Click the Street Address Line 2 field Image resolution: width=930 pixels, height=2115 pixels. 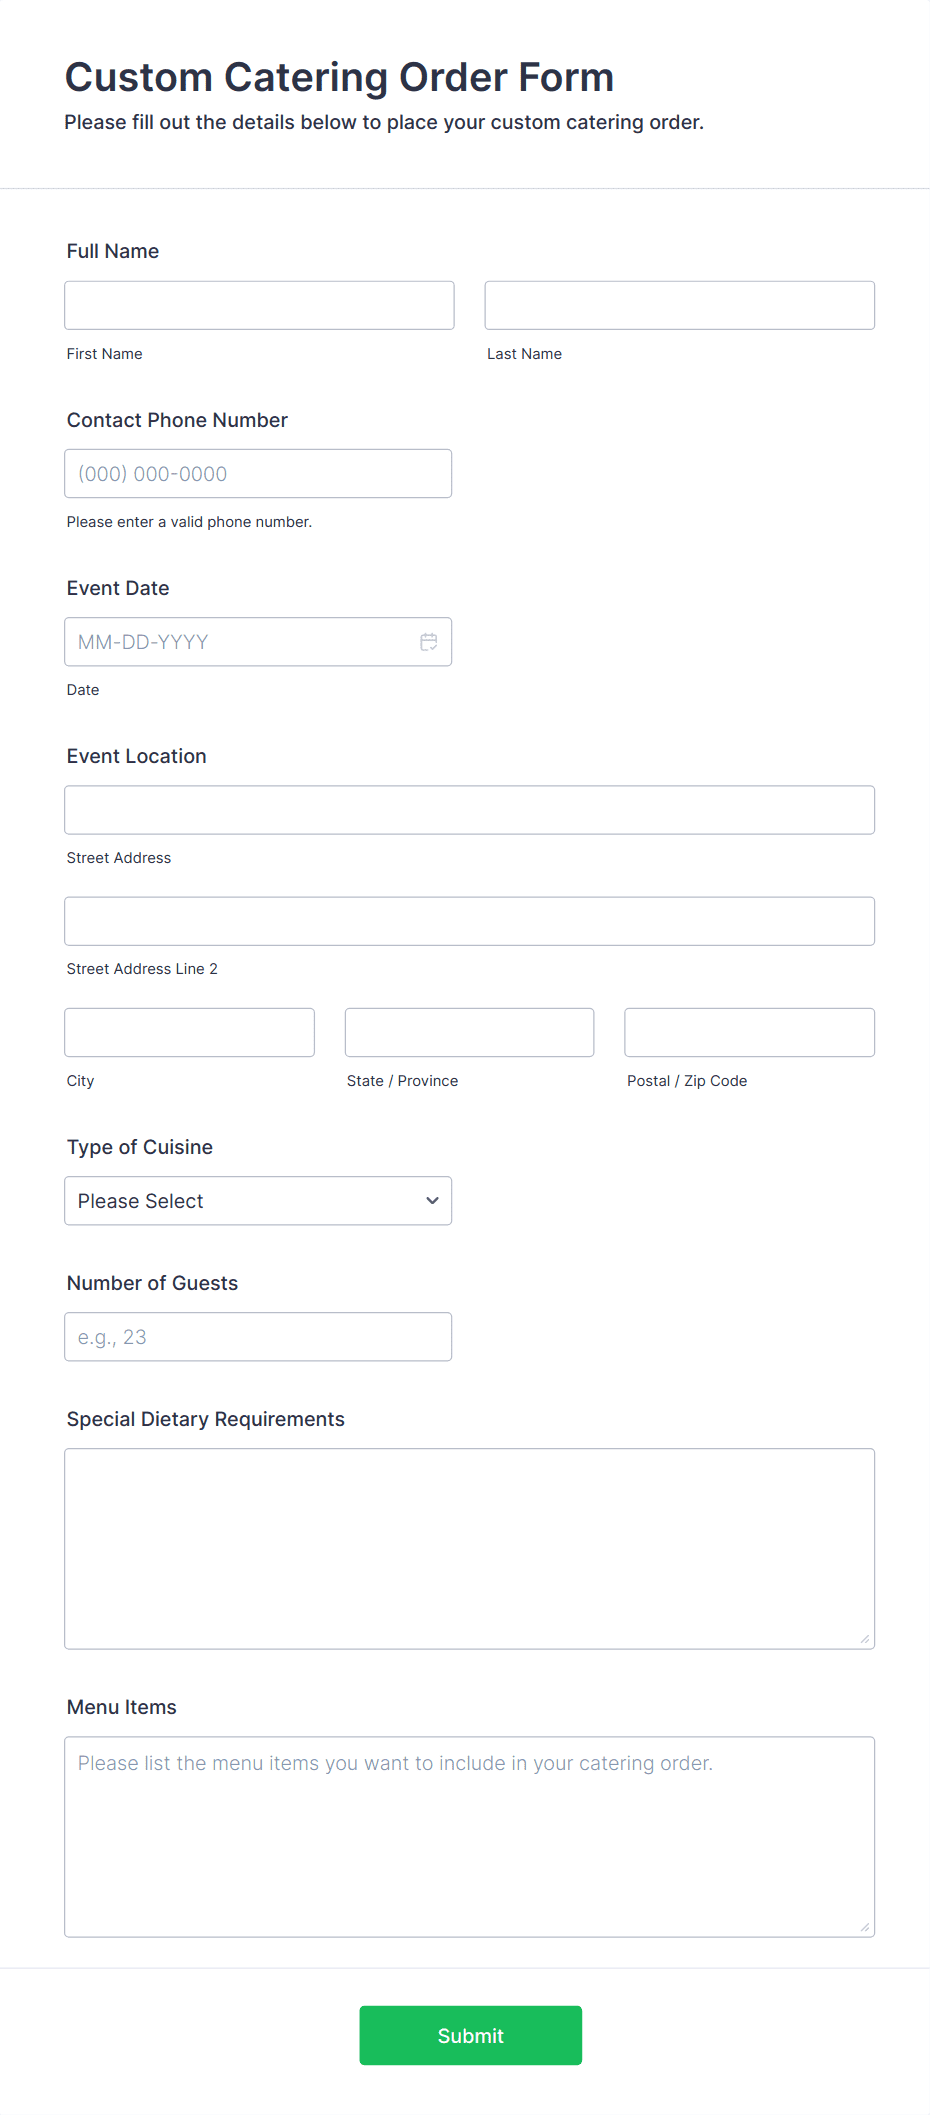pos(469,921)
